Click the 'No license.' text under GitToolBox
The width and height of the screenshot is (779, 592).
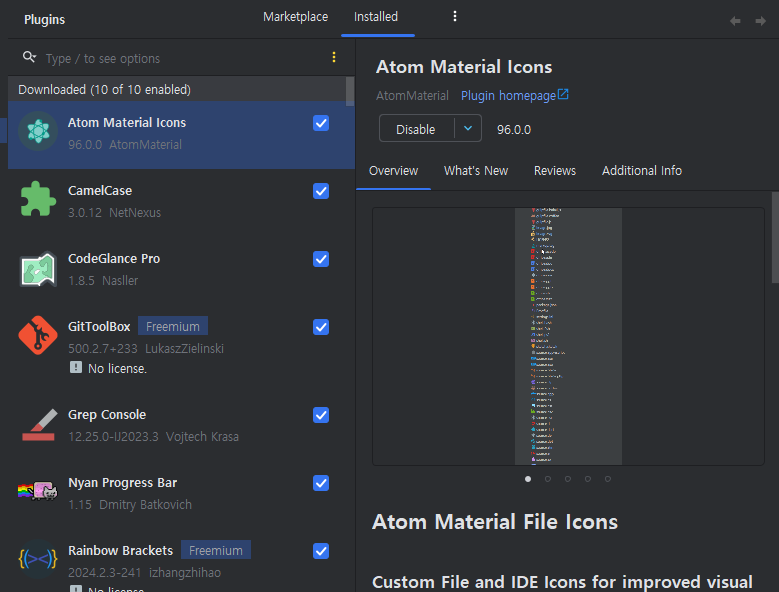tap(117, 369)
